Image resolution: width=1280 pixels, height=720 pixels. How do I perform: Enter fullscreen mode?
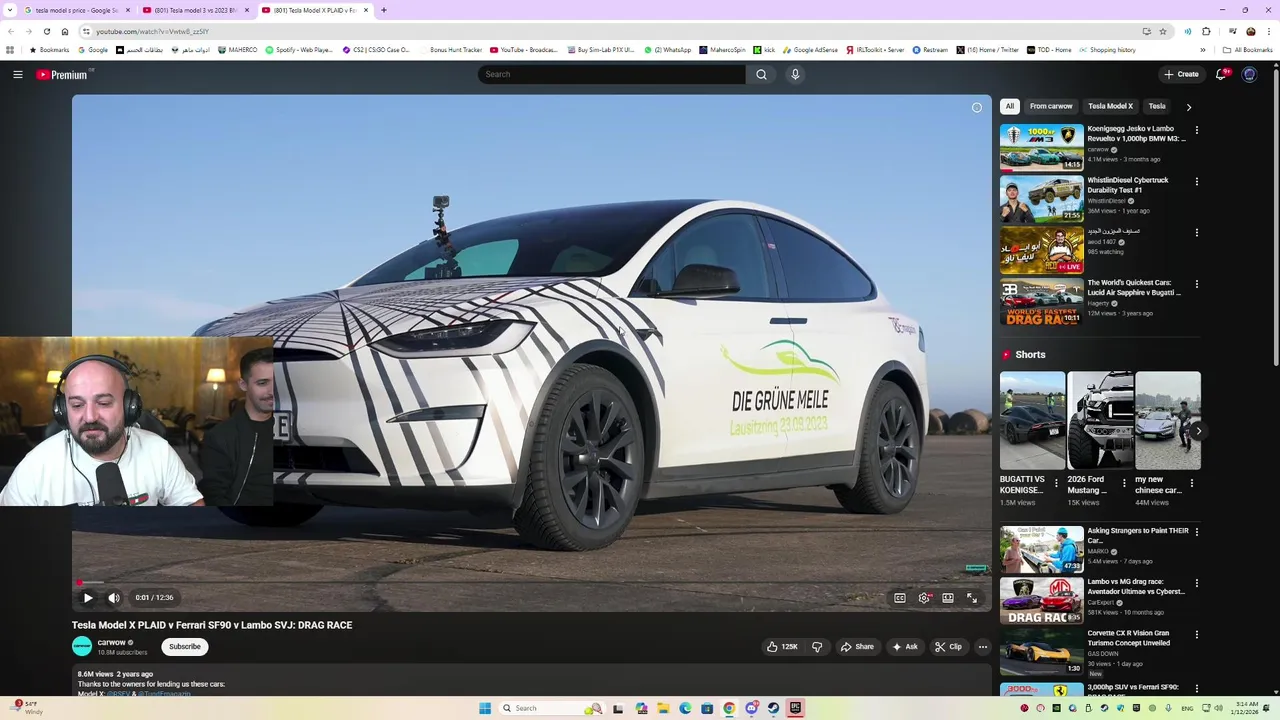tap(972, 598)
